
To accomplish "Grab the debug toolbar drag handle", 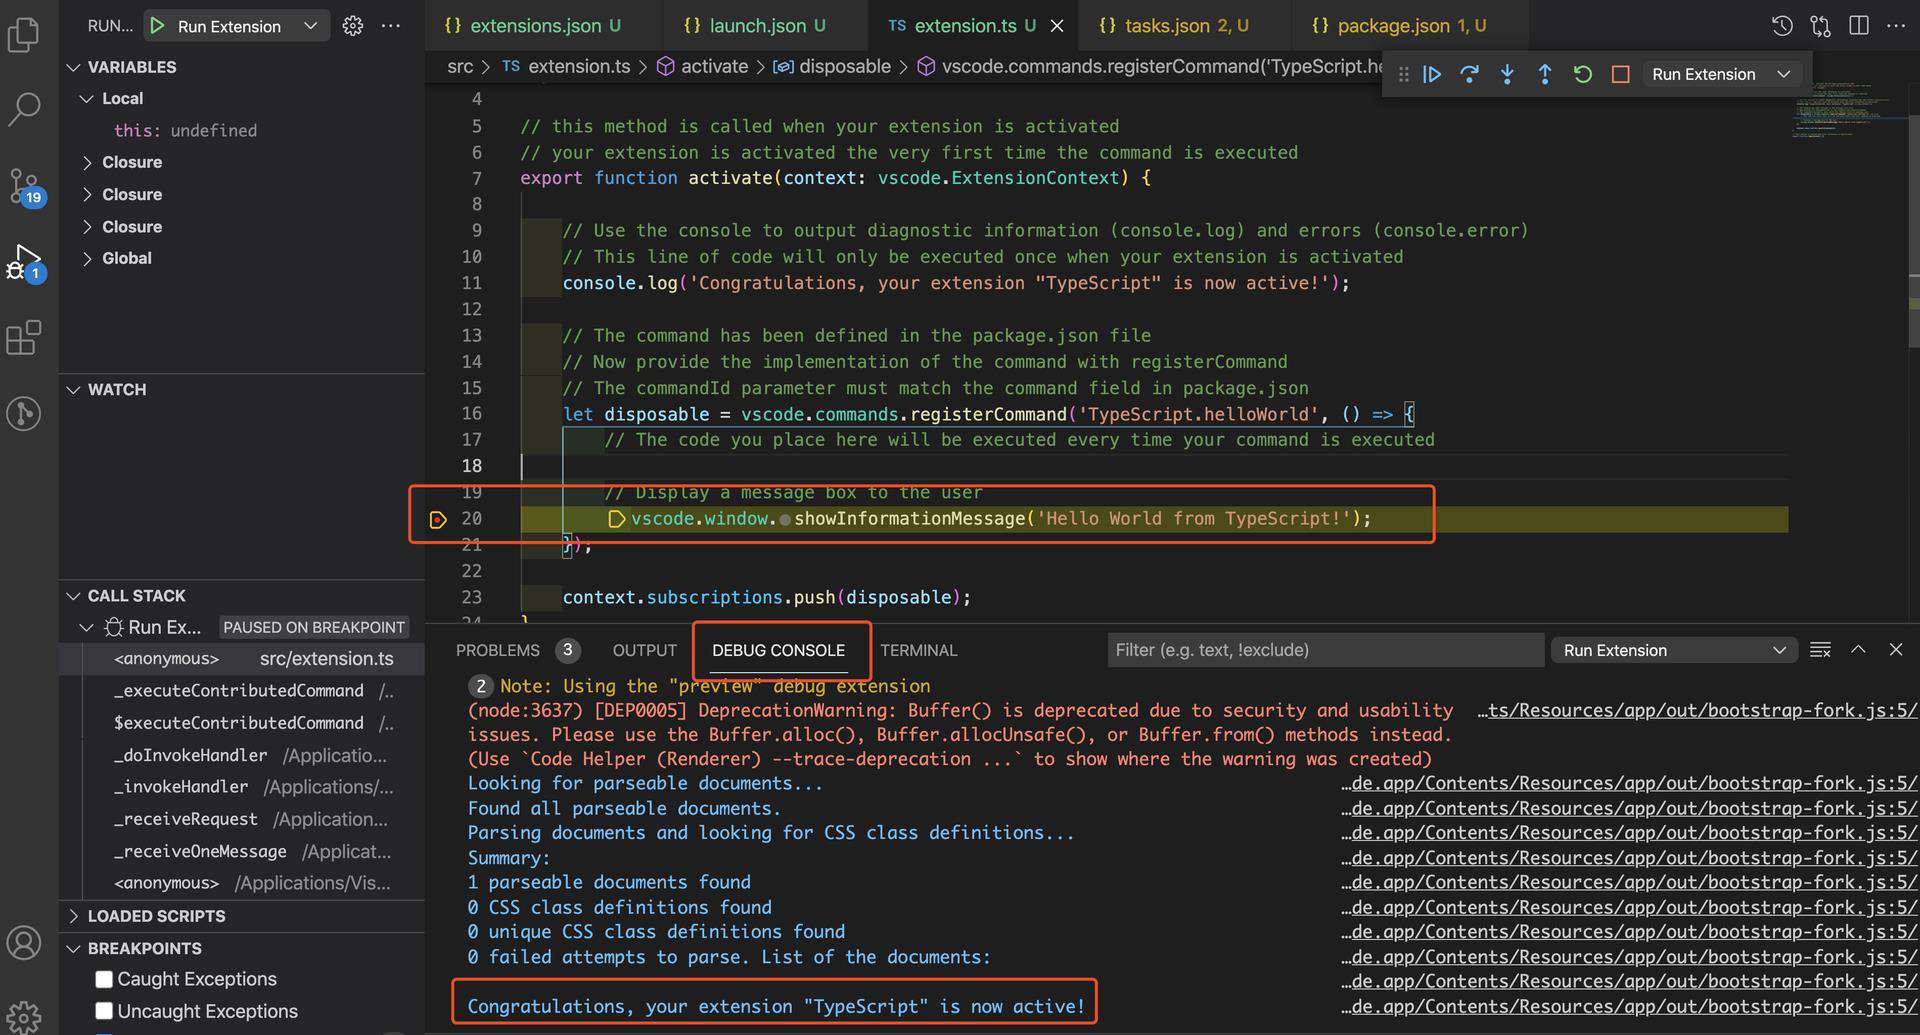I will click(1403, 74).
